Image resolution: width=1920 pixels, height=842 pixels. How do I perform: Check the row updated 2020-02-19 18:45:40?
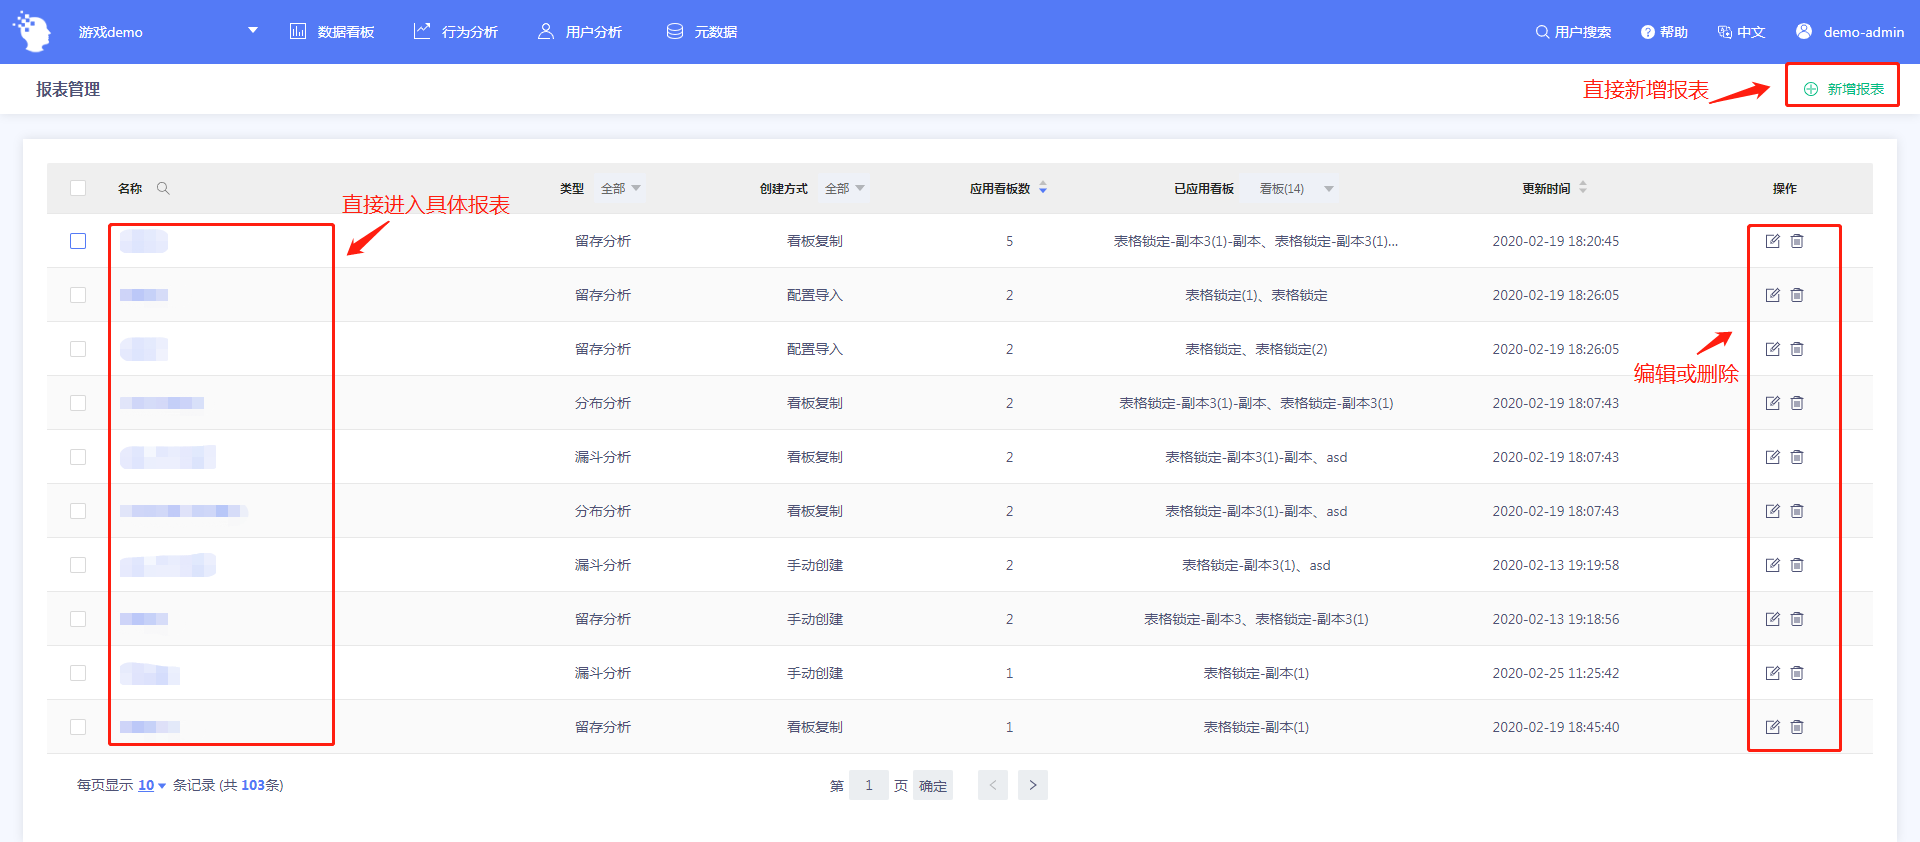point(78,727)
